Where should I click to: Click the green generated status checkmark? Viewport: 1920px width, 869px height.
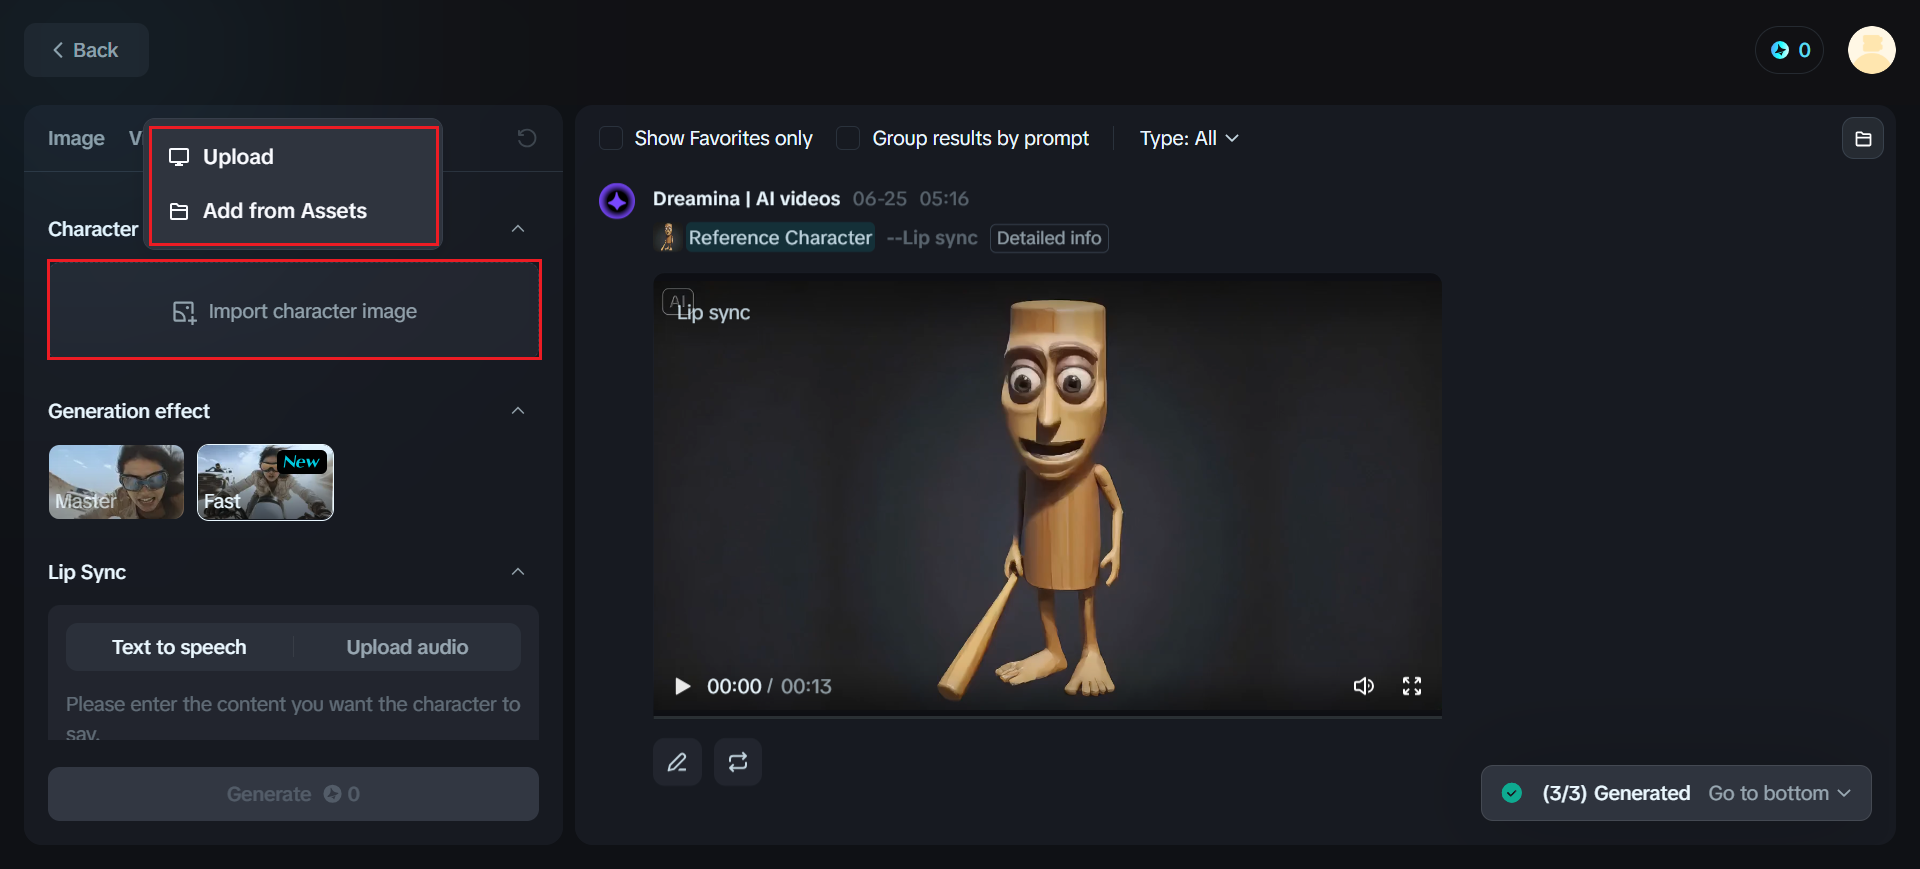(x=1512, y=793)
